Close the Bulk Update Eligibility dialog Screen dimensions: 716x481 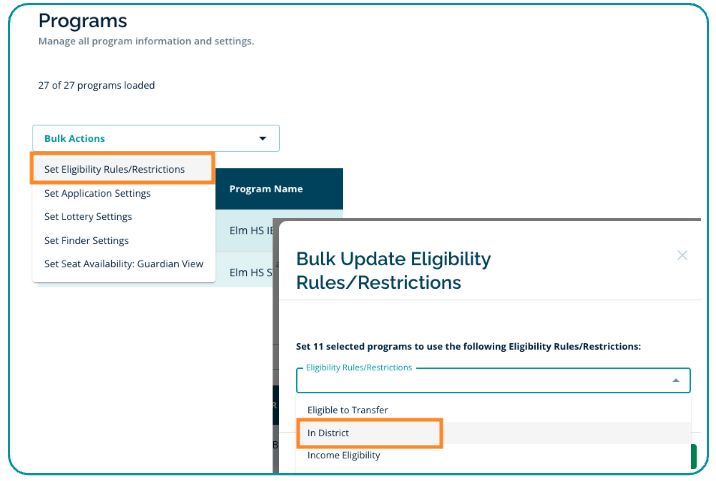682,255
